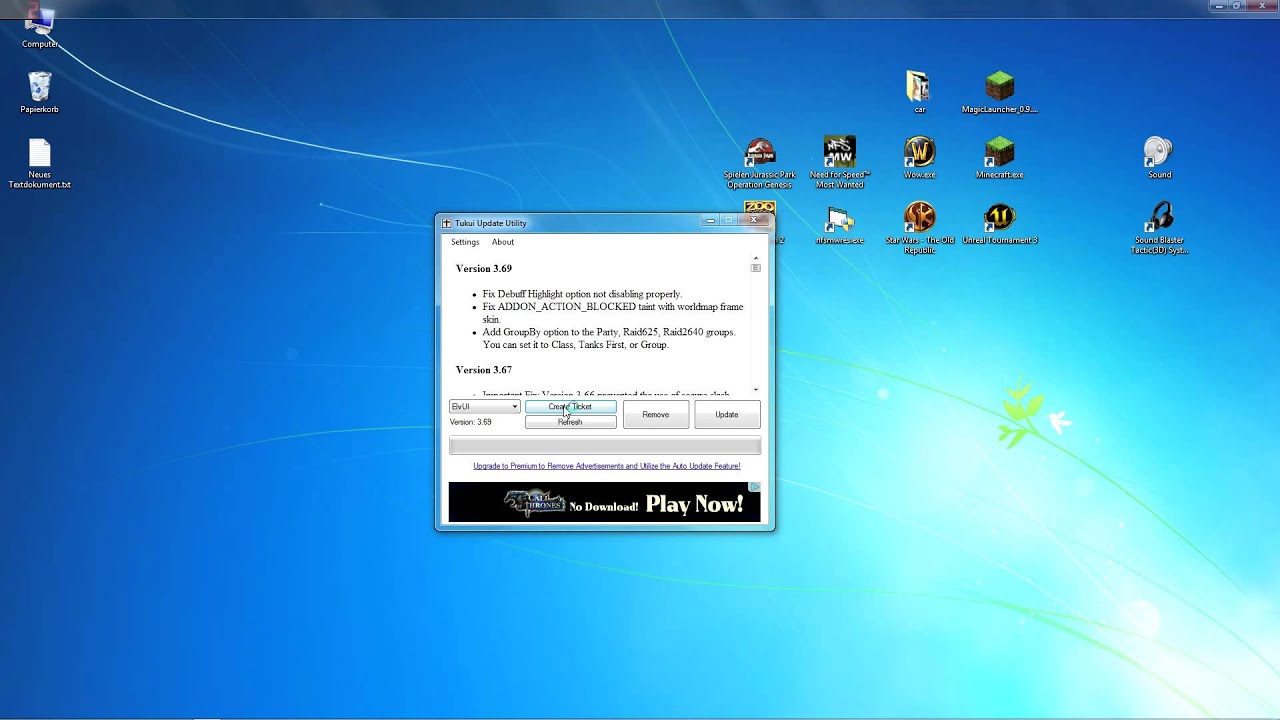Expand the ElvUI addon dropdown

coord(485,407)
